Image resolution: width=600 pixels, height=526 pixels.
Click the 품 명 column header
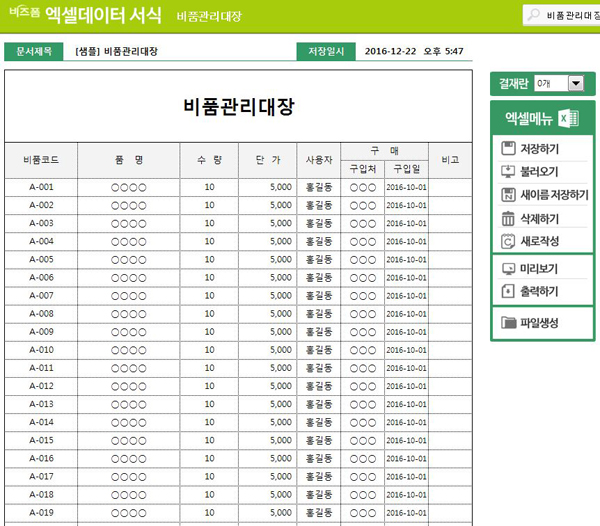pos(129,160)
